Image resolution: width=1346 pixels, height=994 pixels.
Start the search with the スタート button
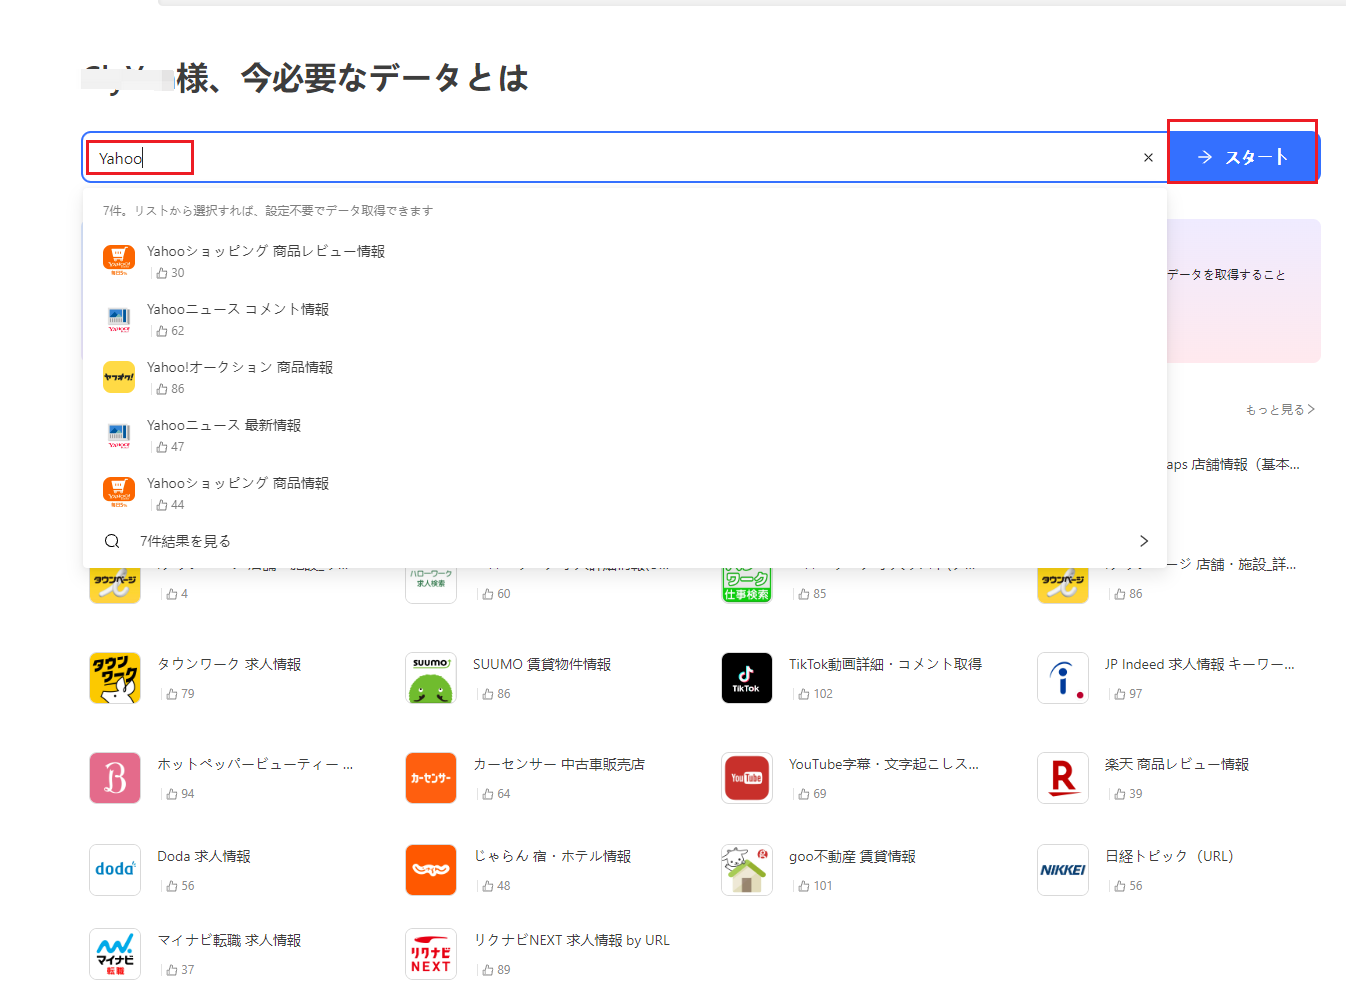click(x=1243, y=157)
